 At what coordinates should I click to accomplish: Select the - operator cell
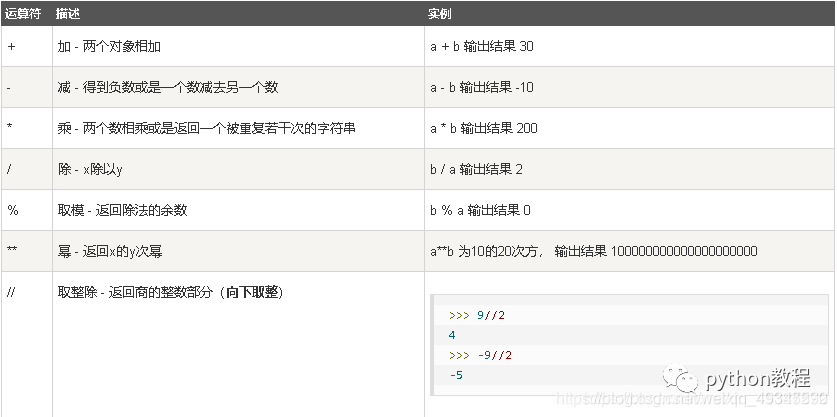point(26,88)
